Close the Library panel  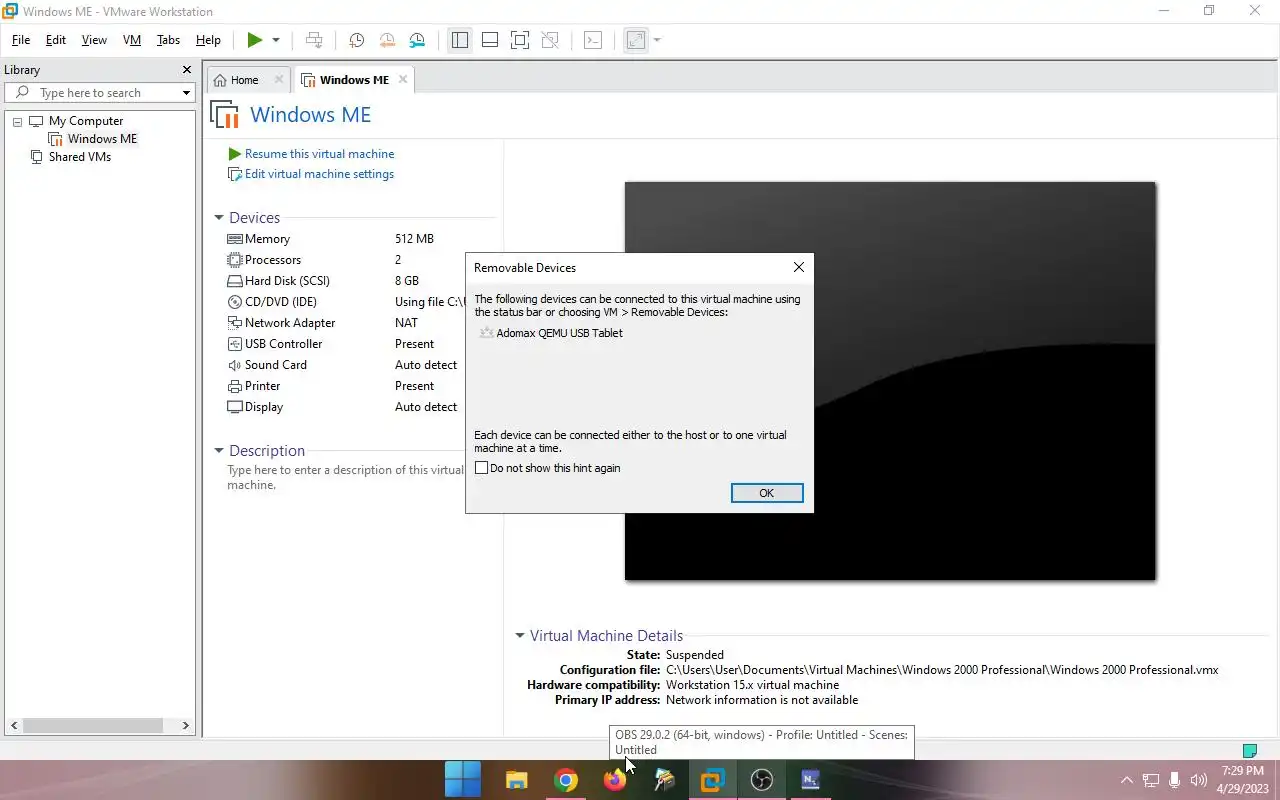click(186, 70)
